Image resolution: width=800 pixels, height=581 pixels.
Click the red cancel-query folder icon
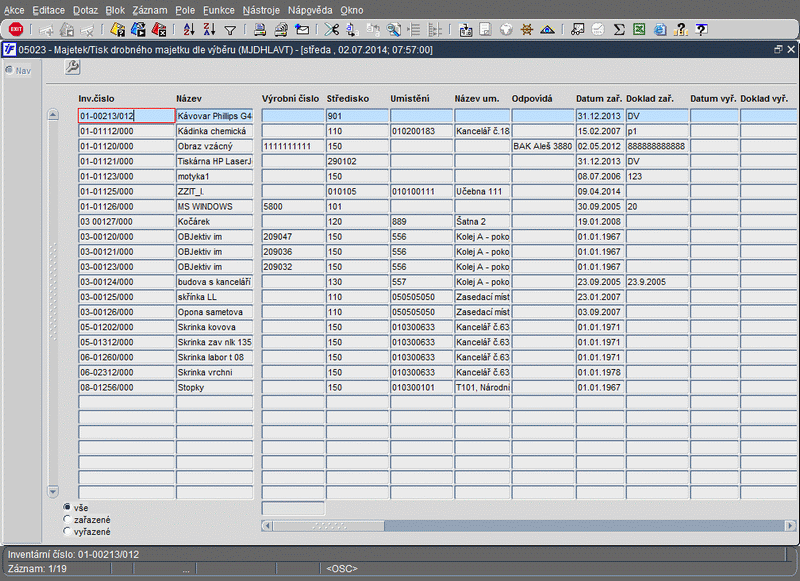159,30
